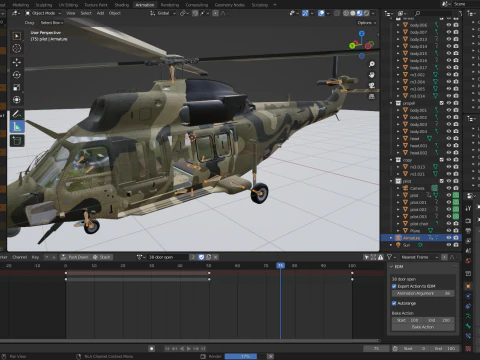Uncheck the Autorange checkbox
Viewport: 480px width, 360px height.
(x=394, y=303)
